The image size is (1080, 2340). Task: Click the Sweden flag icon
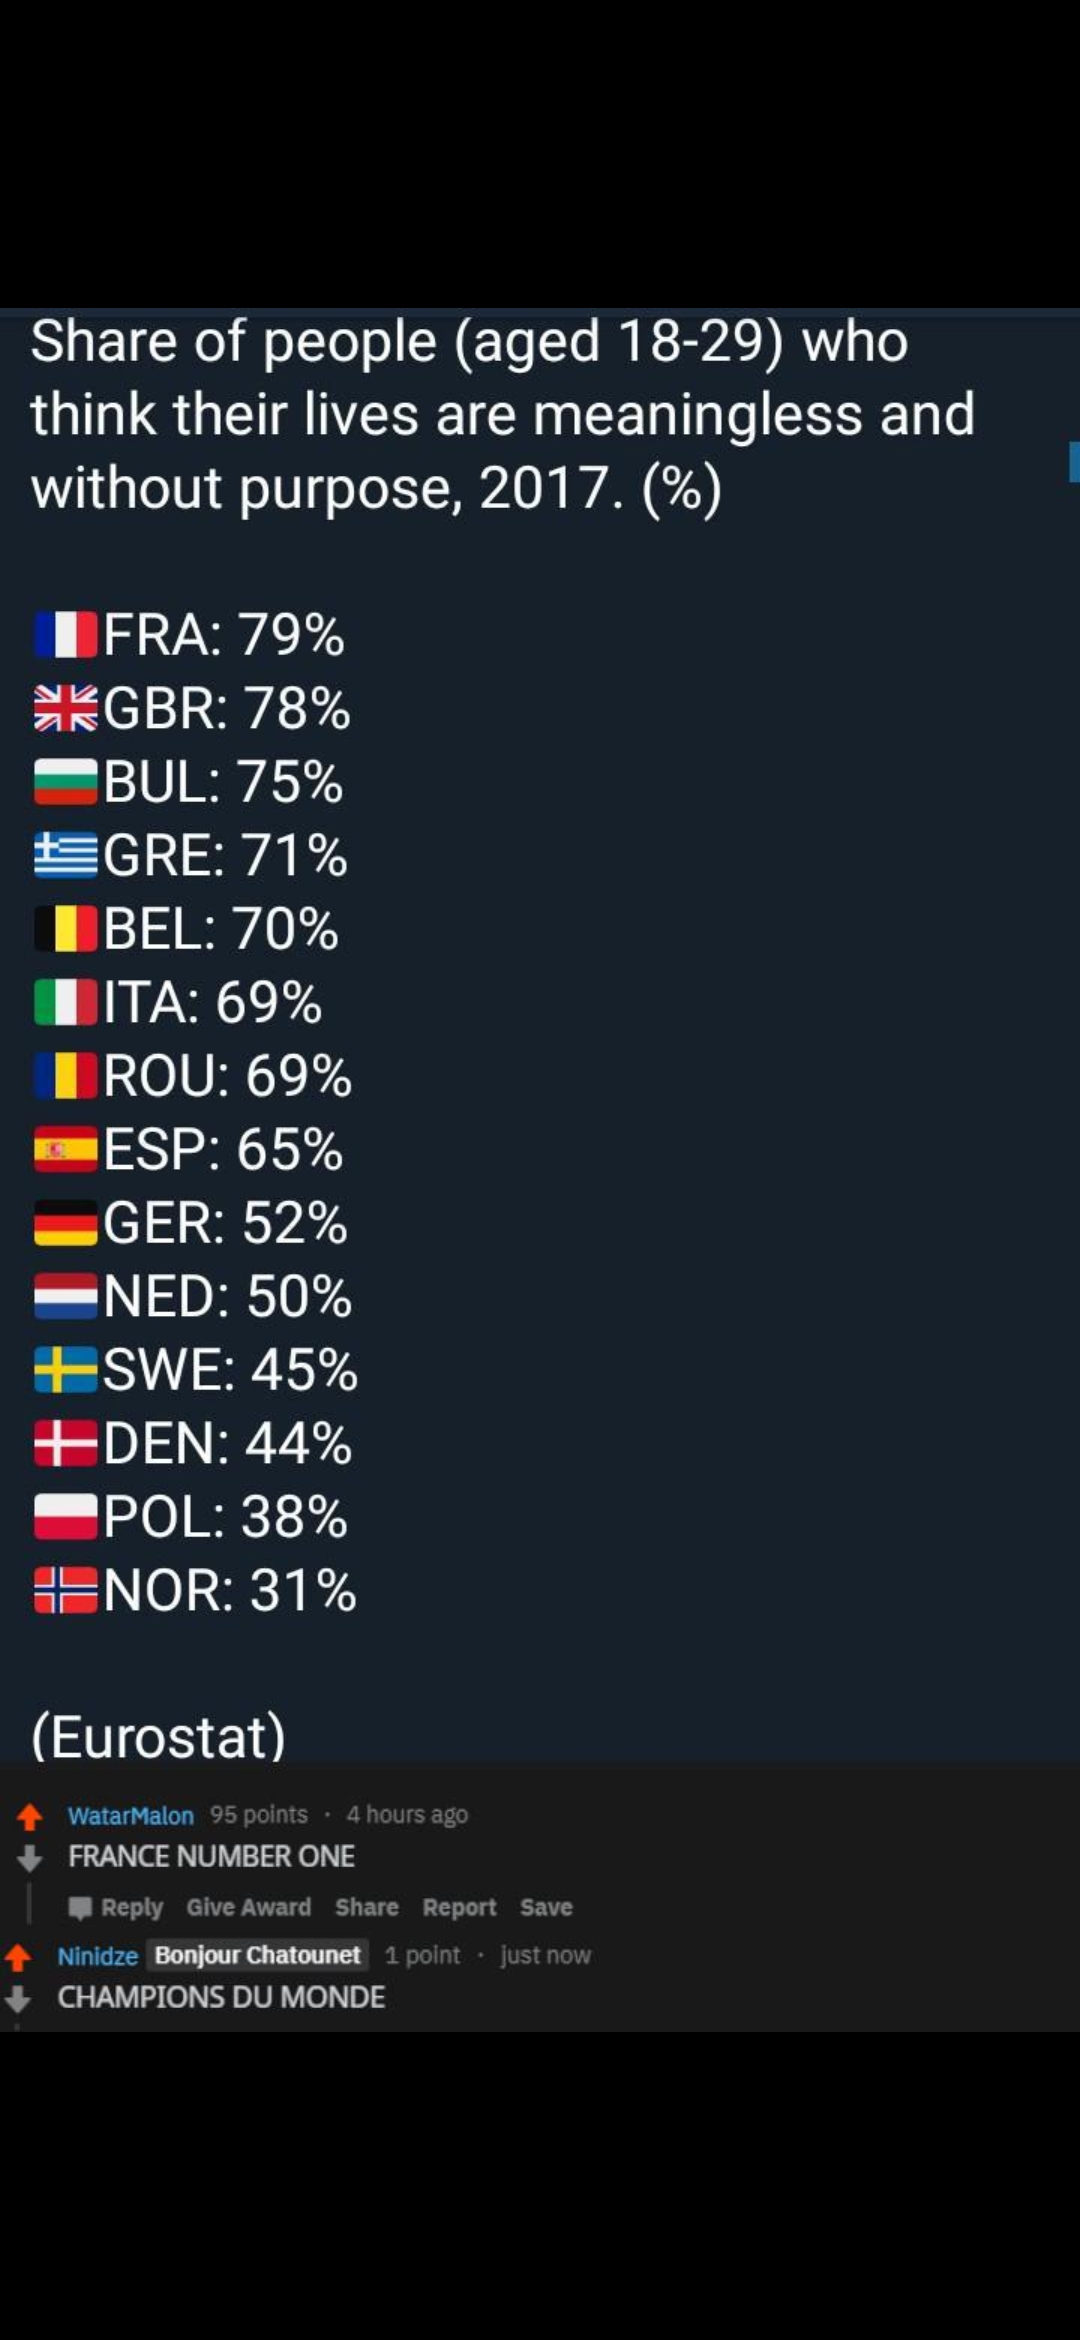[66, 1370]
